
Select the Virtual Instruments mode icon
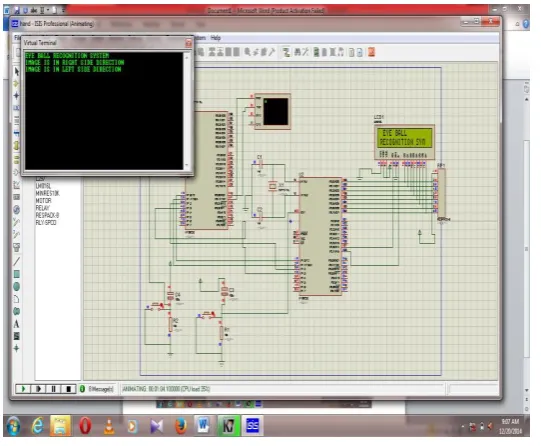(x=17, y=247)
